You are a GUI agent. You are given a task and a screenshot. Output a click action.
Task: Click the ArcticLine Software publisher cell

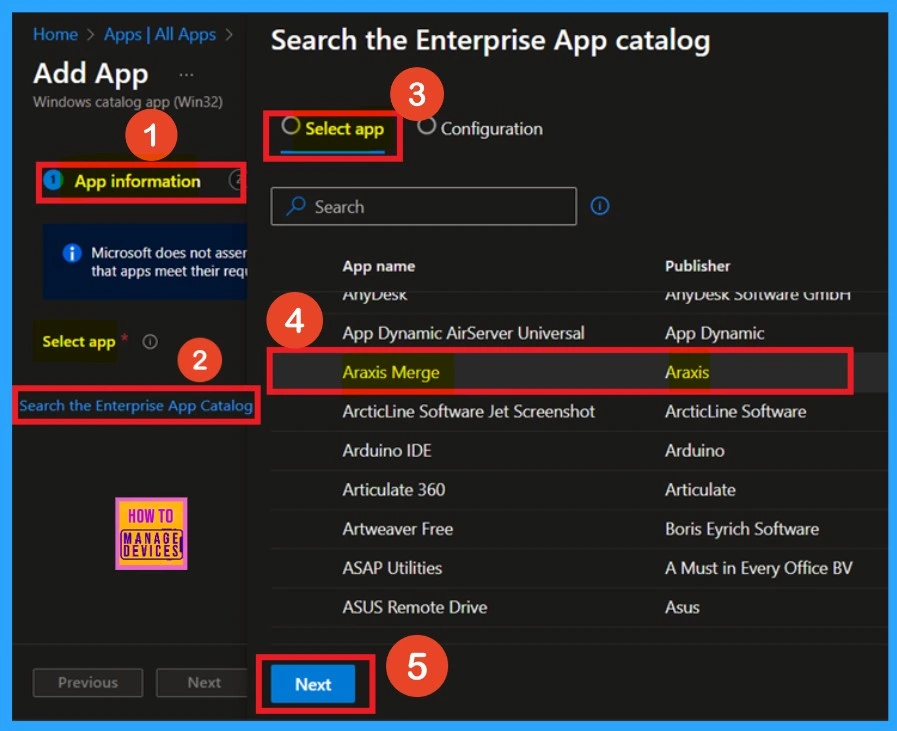coord(736,412)
